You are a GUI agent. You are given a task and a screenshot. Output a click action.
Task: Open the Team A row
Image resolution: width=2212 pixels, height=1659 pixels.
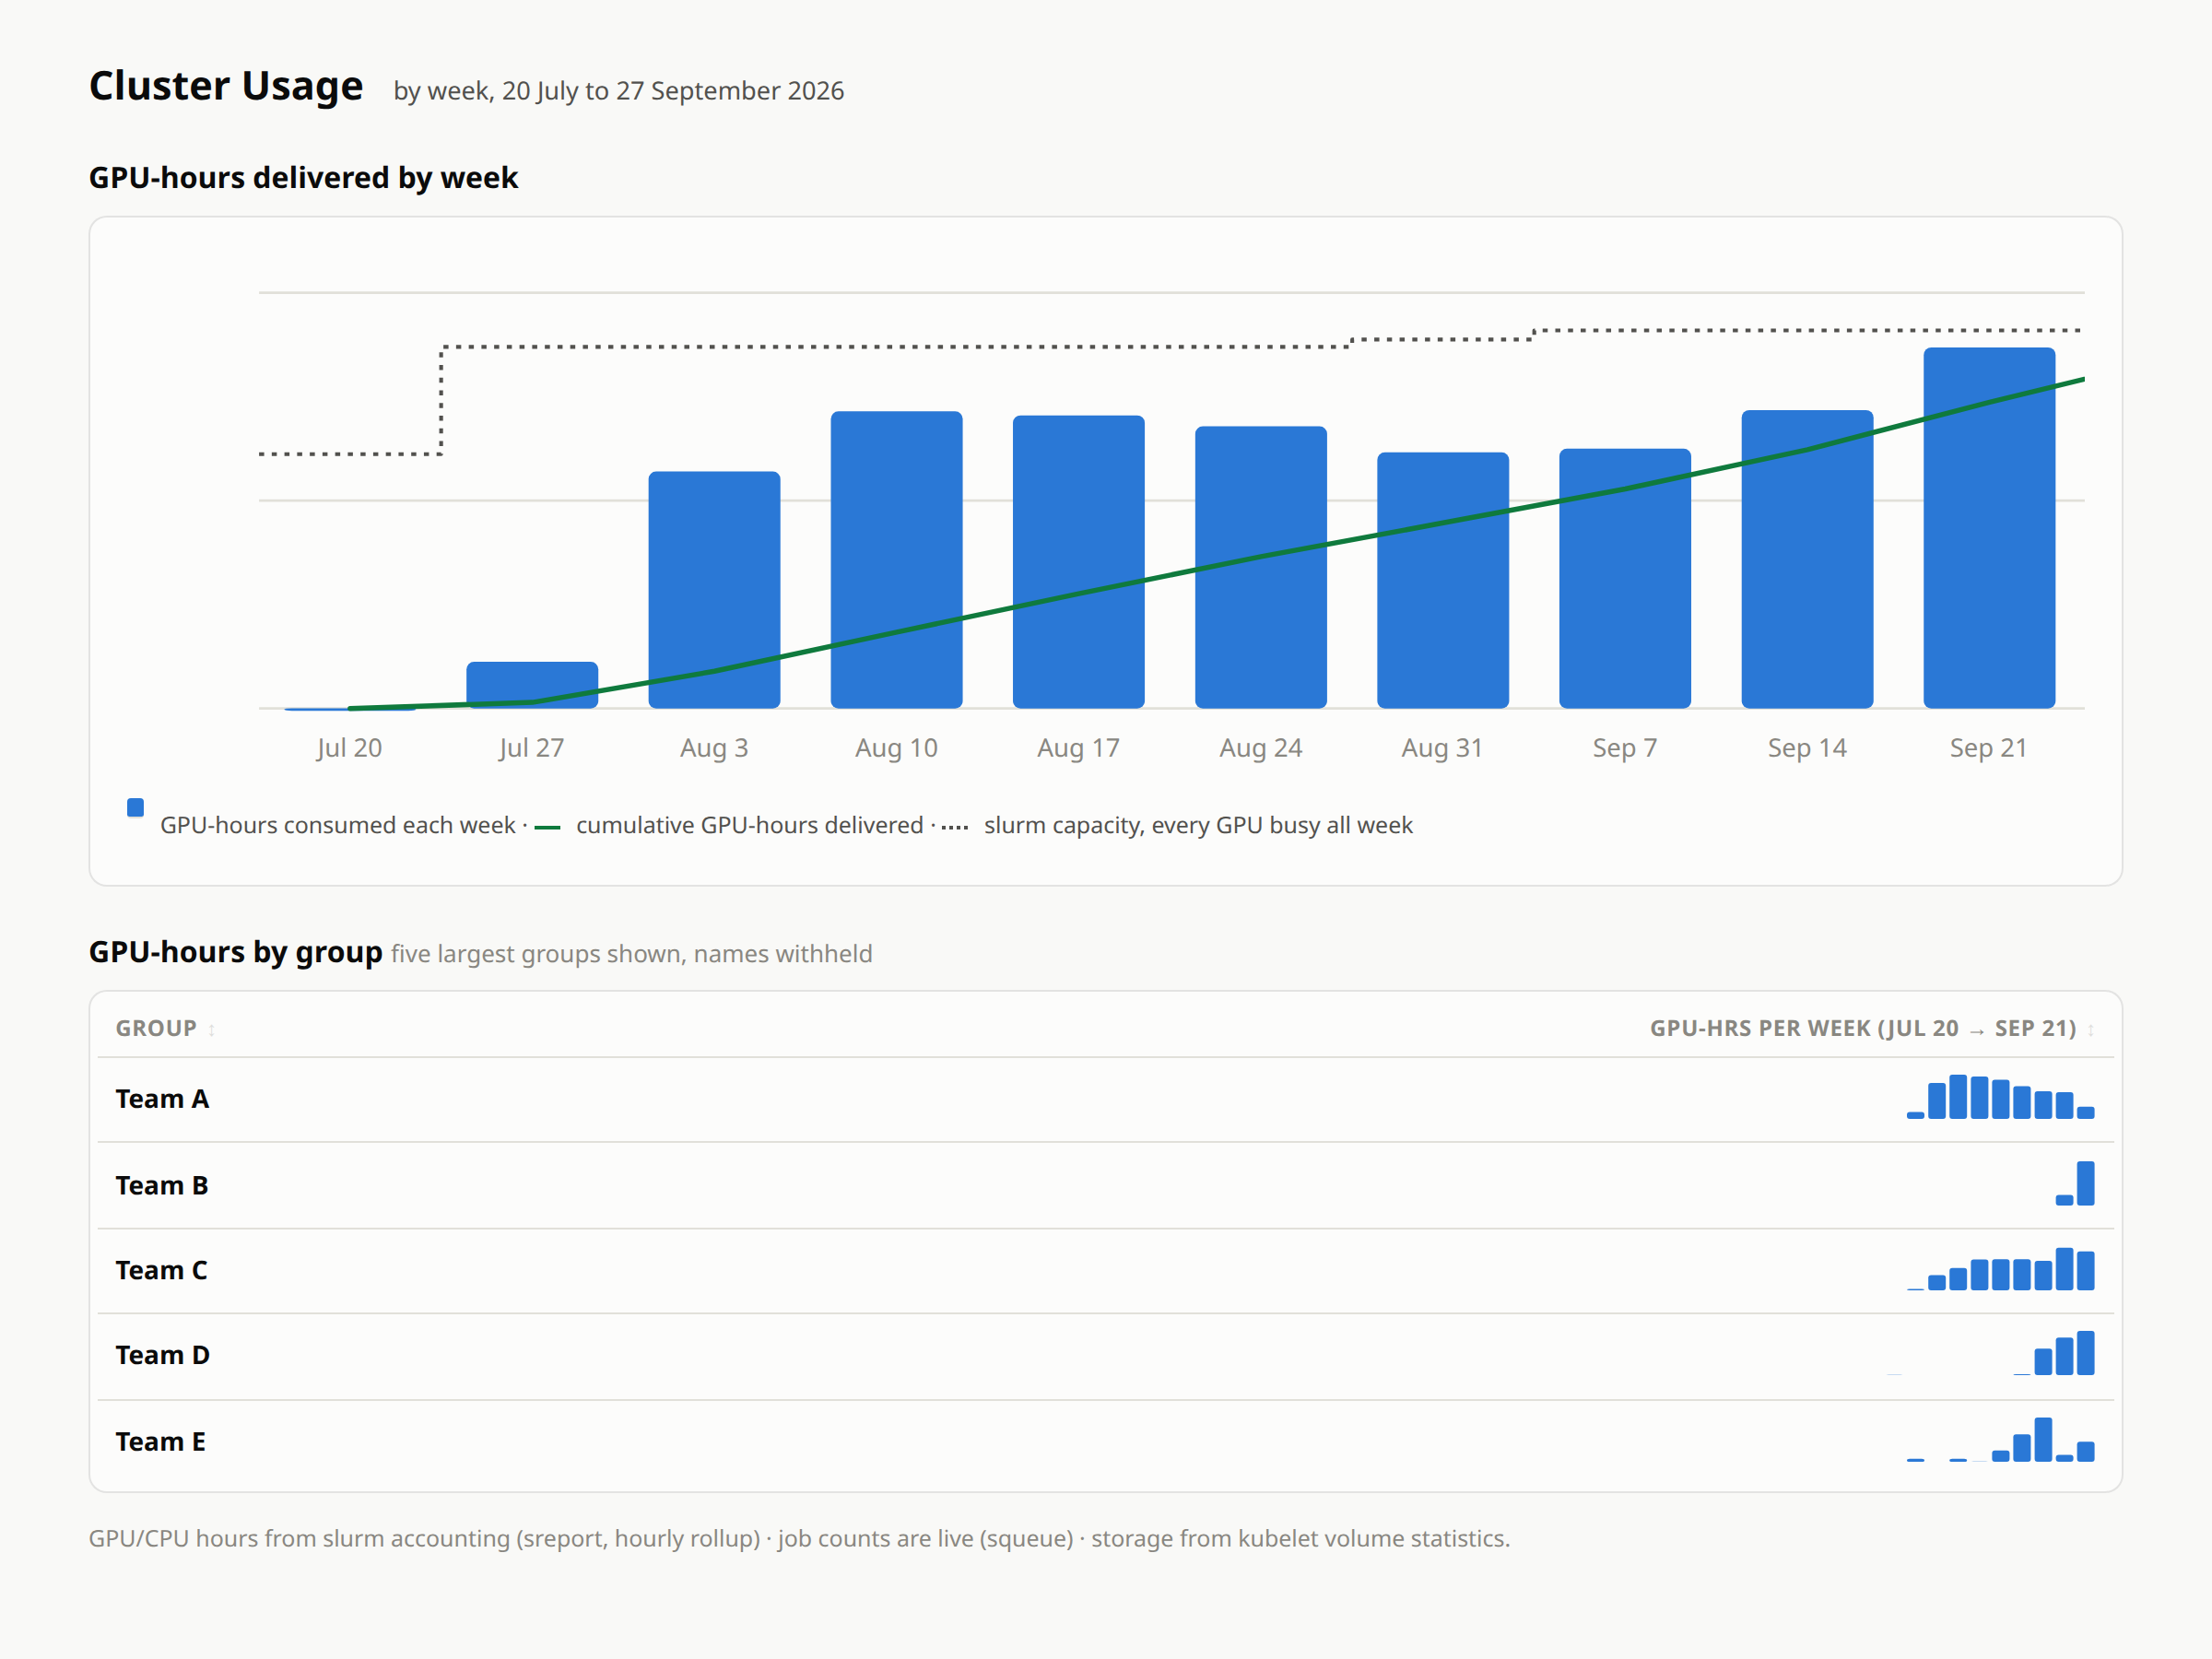pyautogui.click(x=1105, y=1099)
